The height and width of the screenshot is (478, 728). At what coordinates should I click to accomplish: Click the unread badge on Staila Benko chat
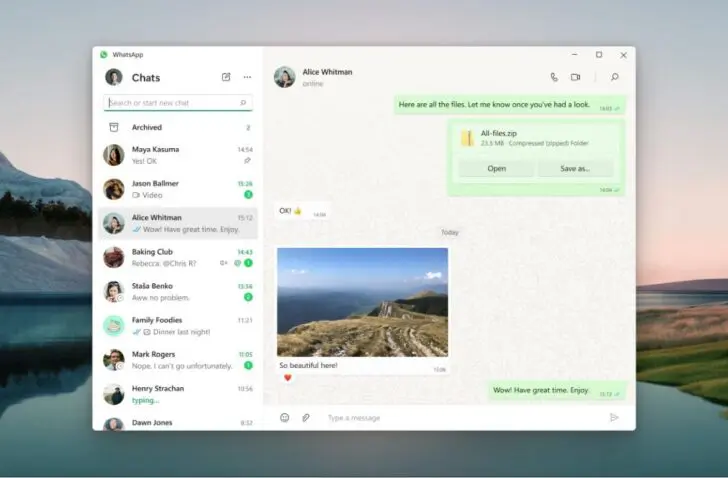coord(248,297)
